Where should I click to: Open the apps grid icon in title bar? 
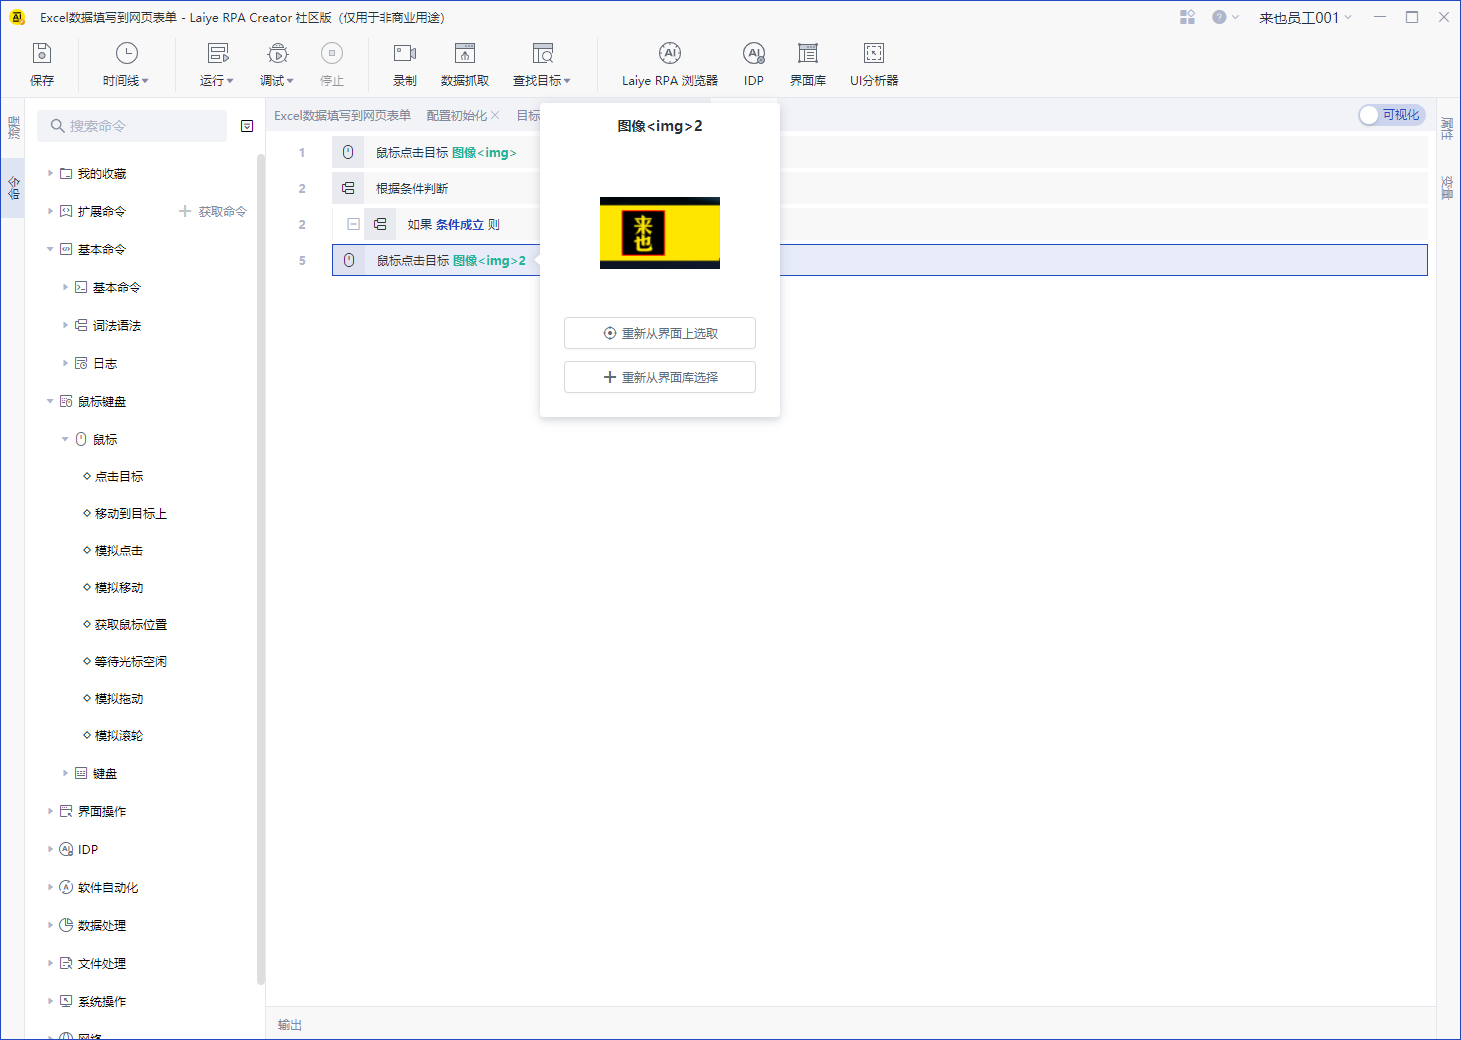pyautogui.click(x=1187, y=17)
